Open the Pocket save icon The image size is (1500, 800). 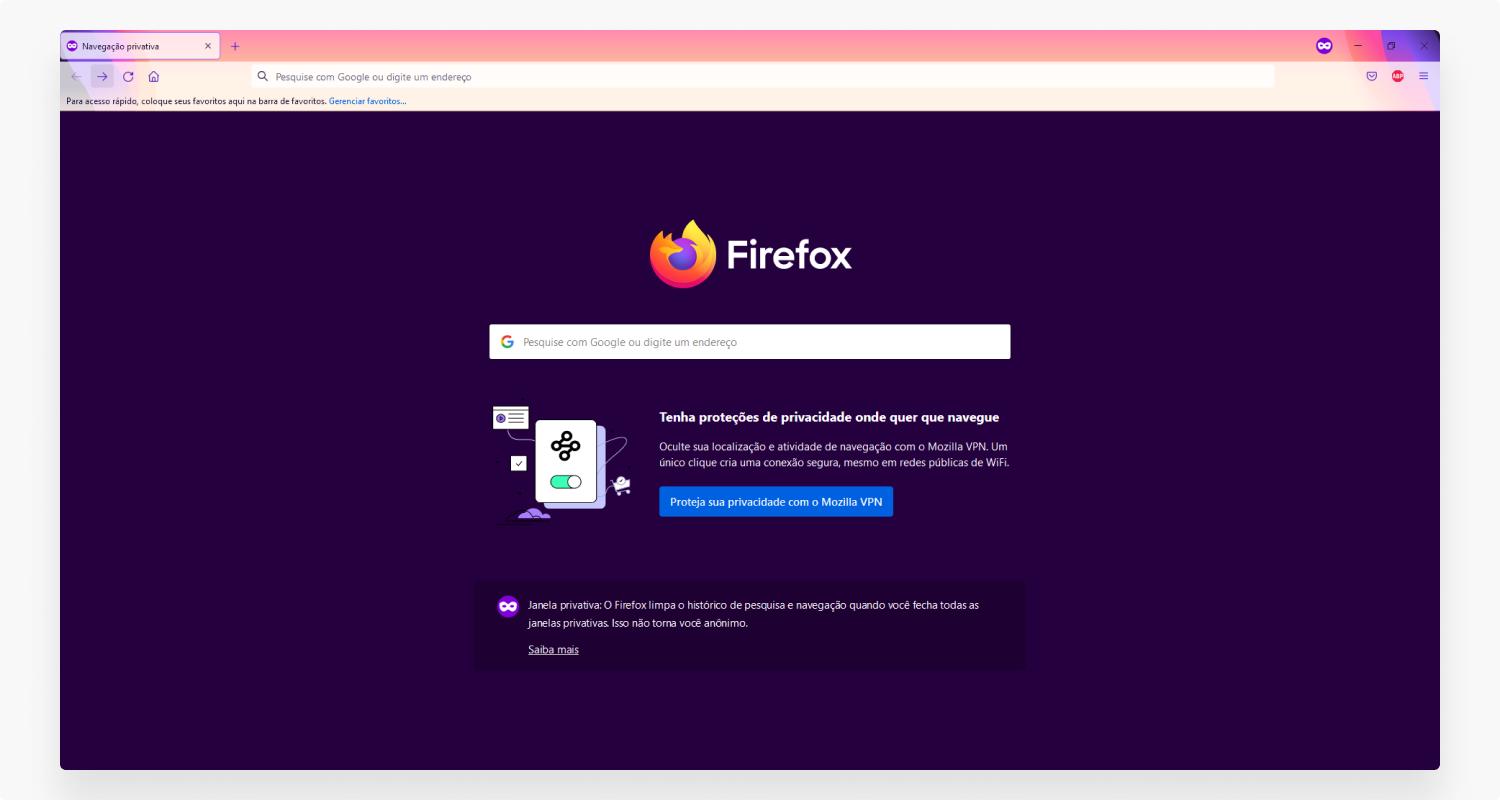tap(1372, 76)
